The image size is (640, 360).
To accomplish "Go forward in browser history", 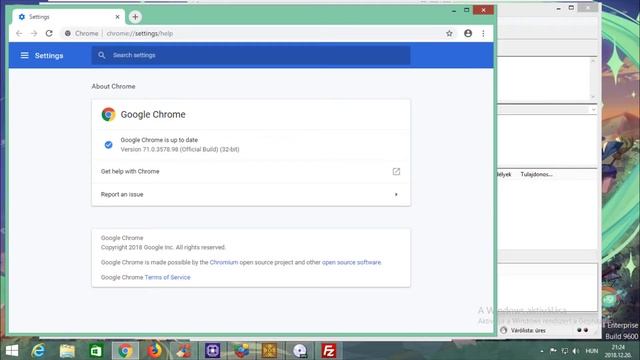I will 34,33.
